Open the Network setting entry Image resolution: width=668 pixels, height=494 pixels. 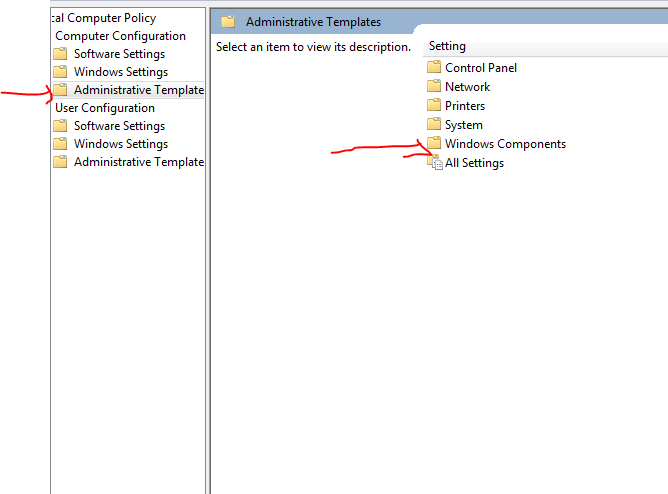click(467, 87)
